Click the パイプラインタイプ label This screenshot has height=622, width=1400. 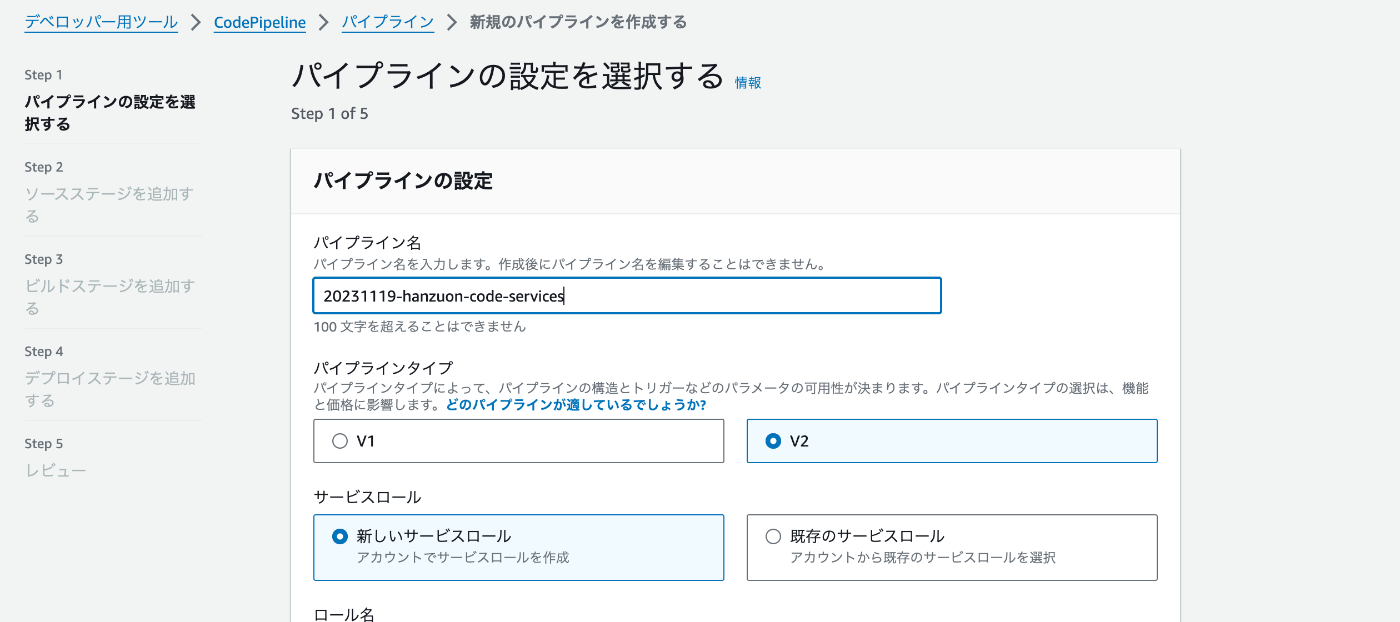click(x=383, y=368)
